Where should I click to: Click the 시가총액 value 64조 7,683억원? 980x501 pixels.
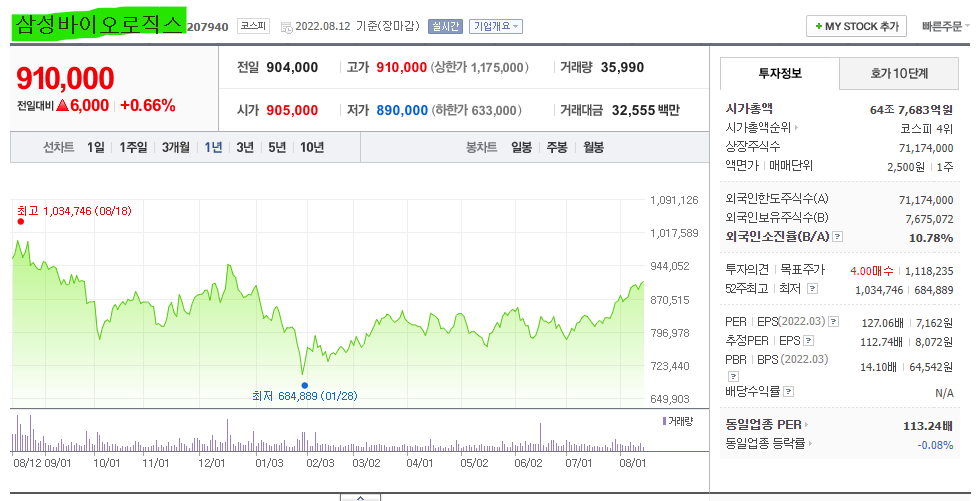tap(911, 110)
